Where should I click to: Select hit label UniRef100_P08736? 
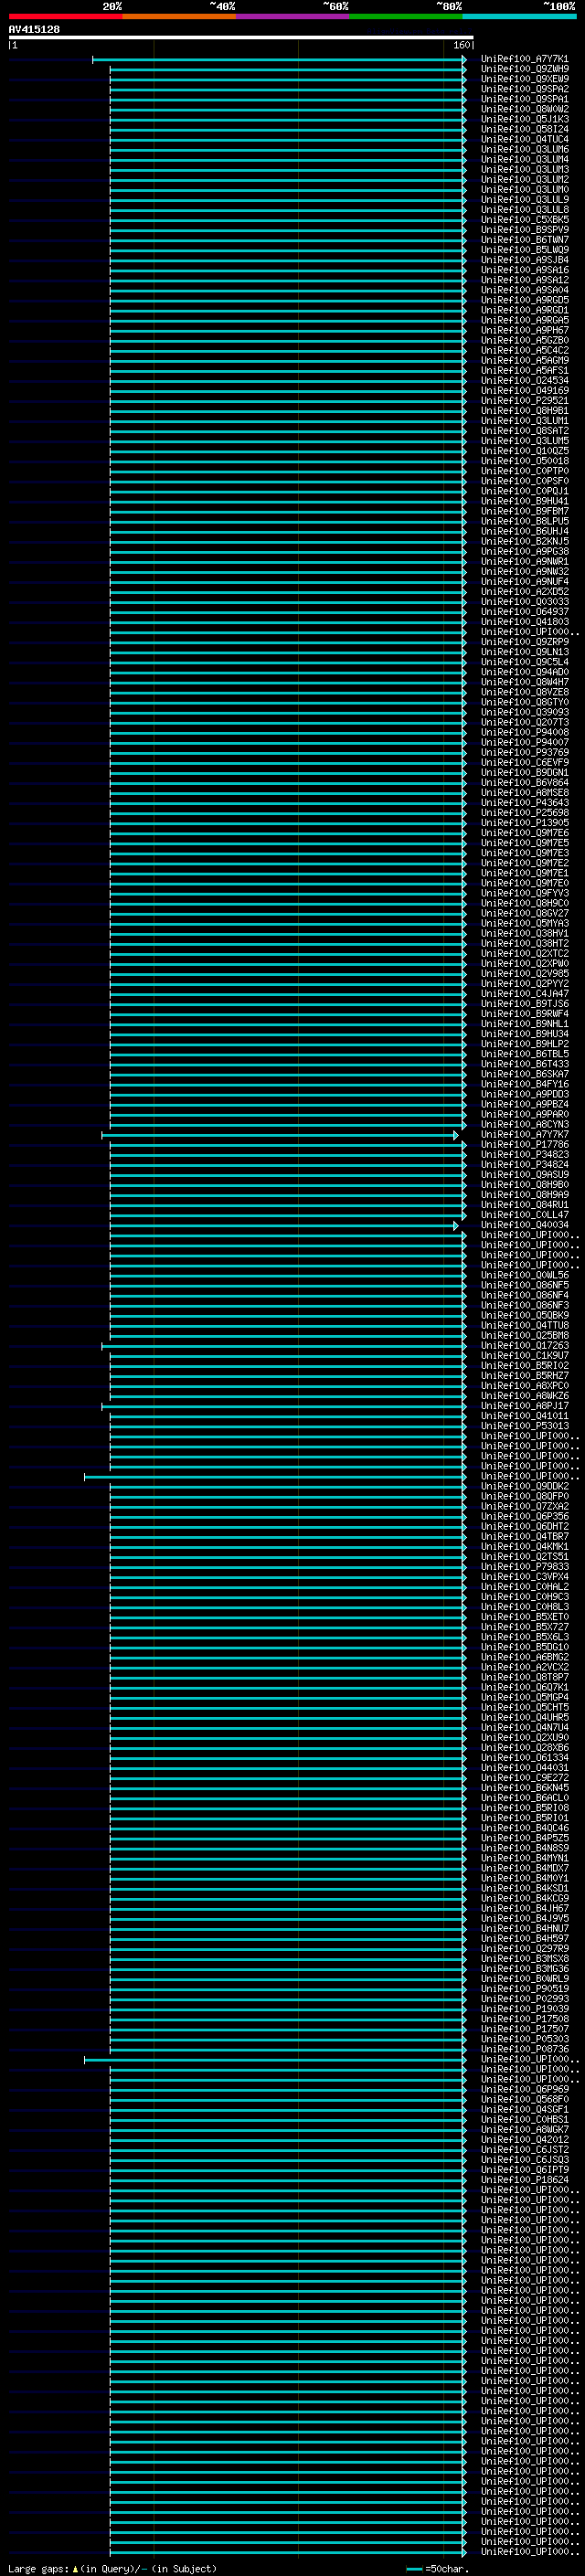525,2050
